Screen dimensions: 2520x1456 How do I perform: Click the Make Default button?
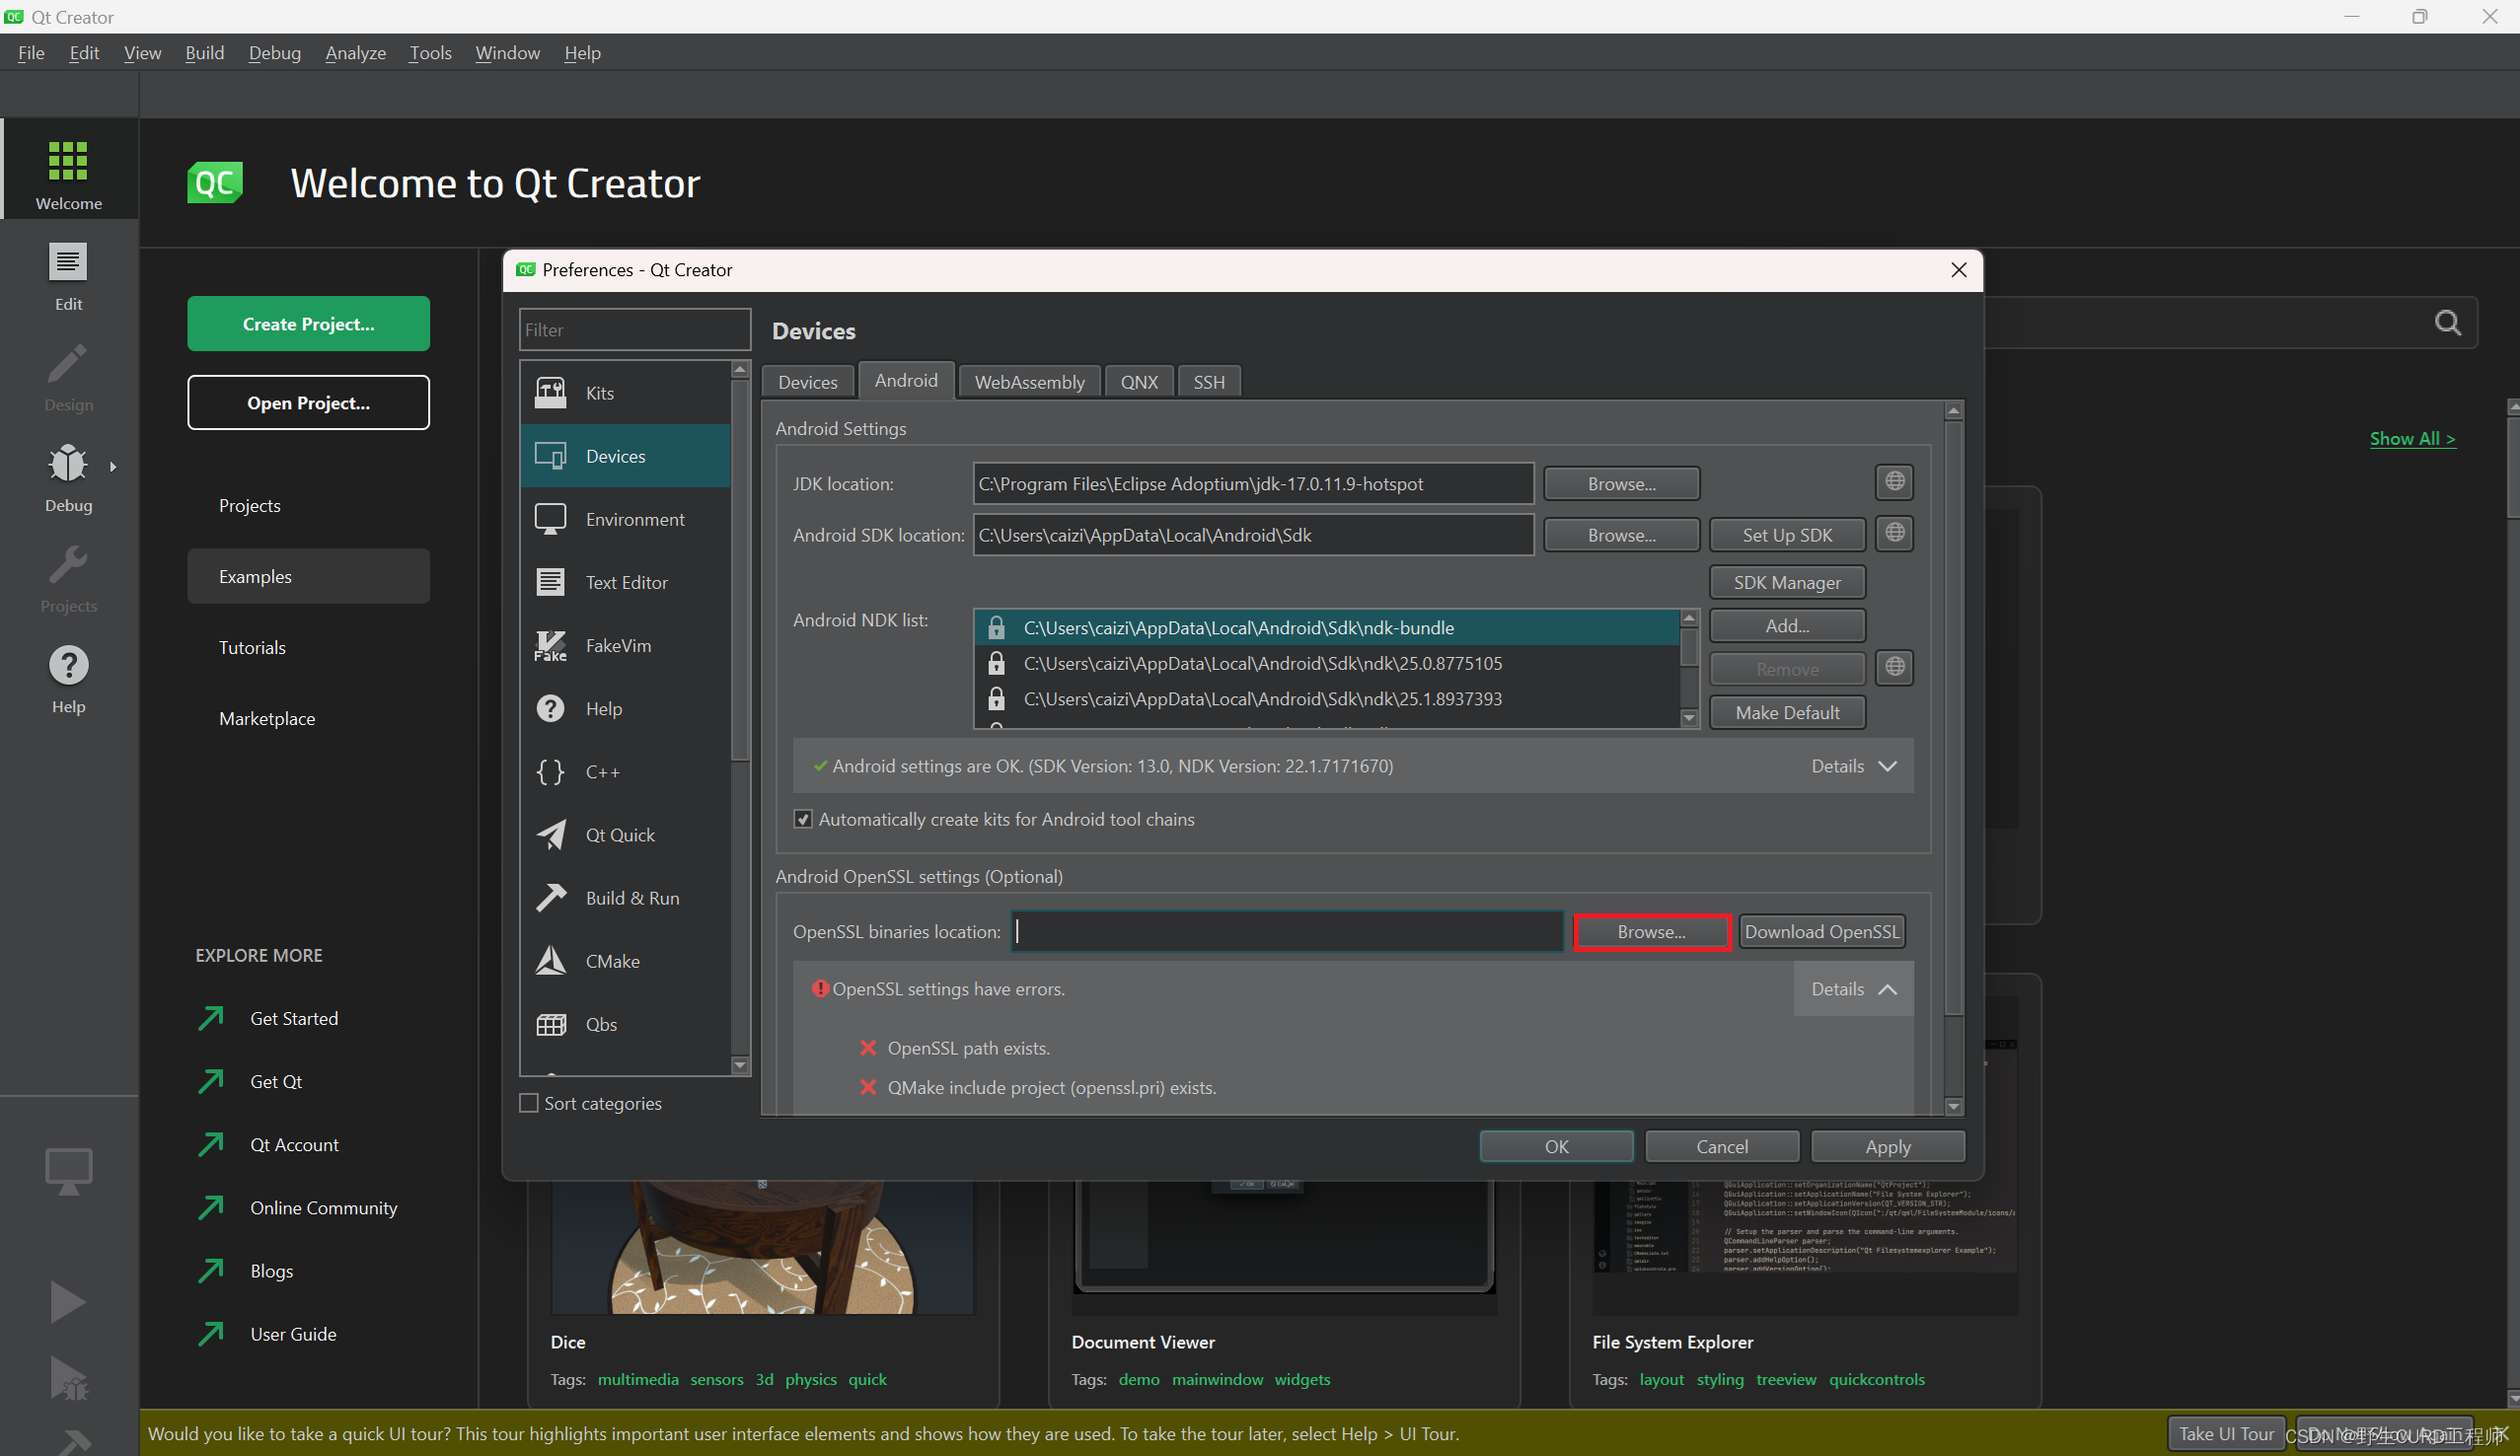click(1787, 712)
